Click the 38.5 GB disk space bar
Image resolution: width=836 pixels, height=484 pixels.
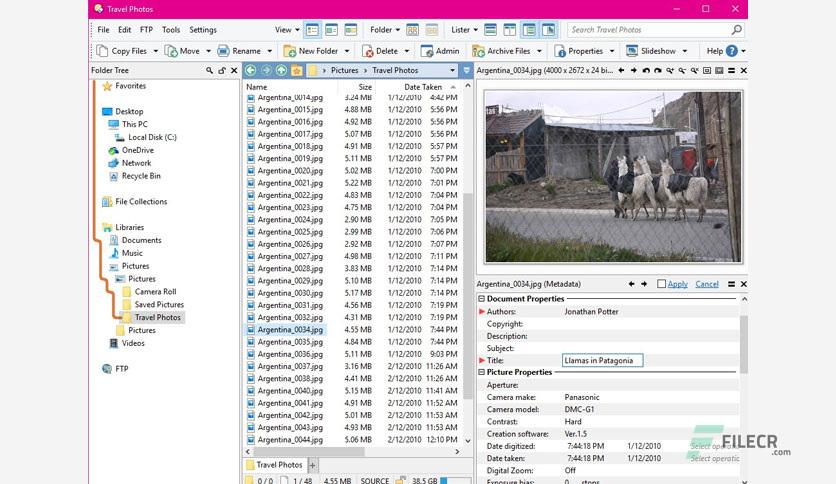click(456, 480)
